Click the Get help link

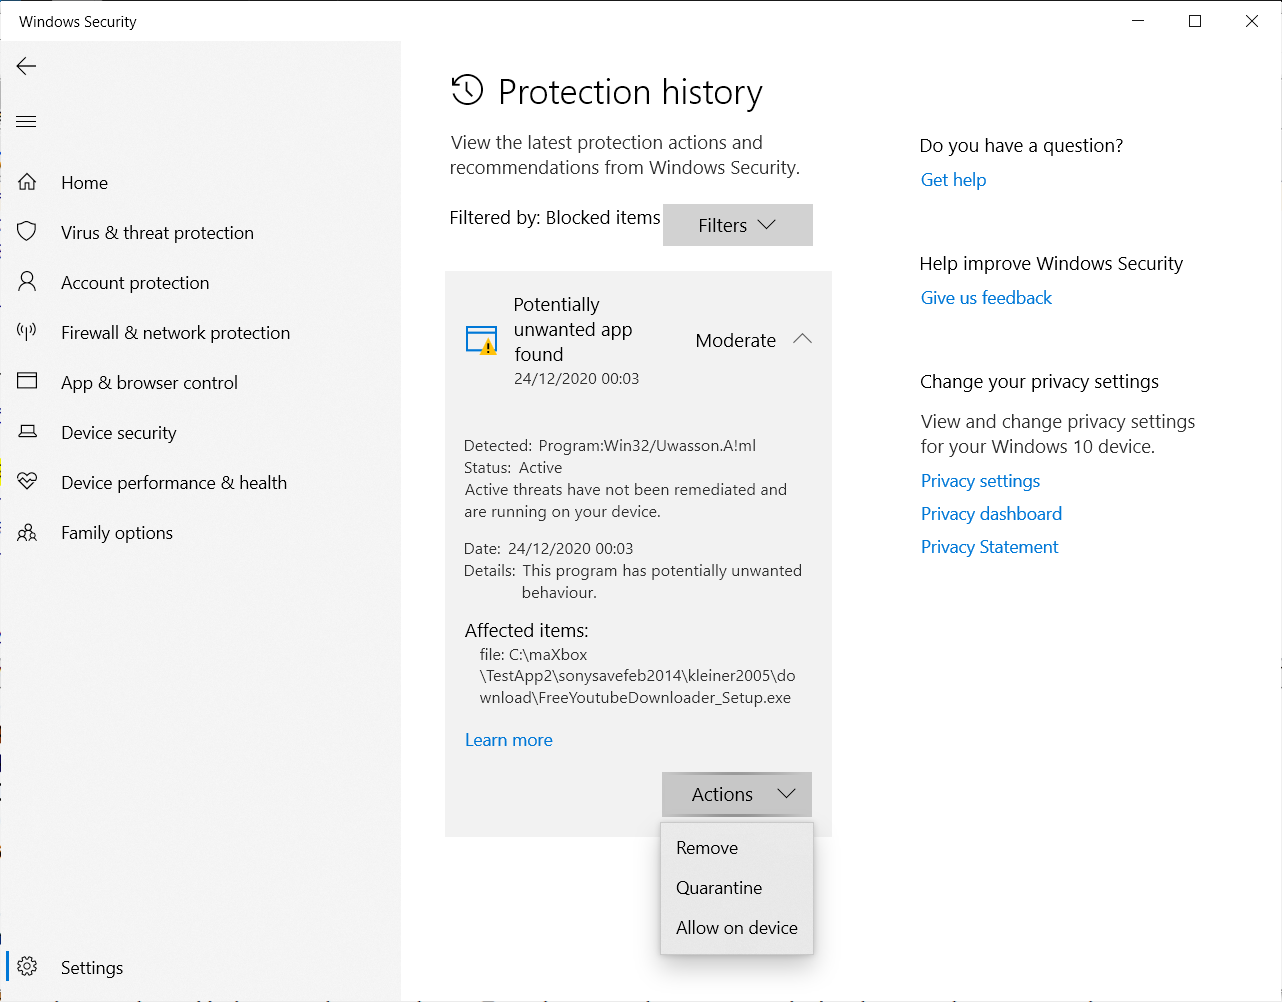(953, 180)
